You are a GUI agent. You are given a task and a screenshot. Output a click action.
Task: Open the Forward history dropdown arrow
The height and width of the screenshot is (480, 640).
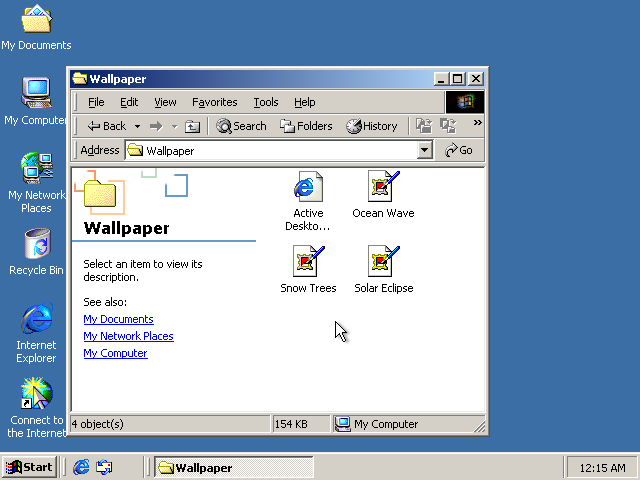[175, 127]
